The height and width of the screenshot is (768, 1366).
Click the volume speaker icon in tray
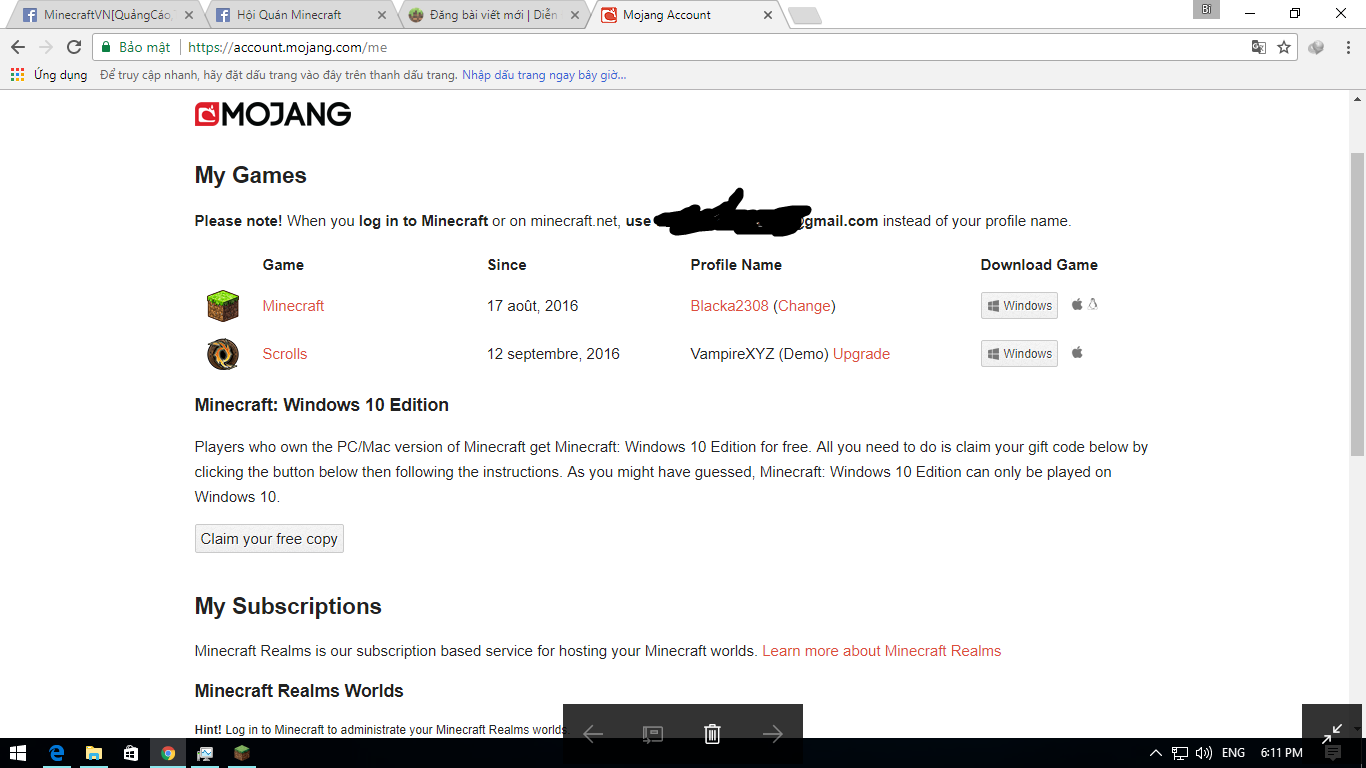coord(1204,753)
